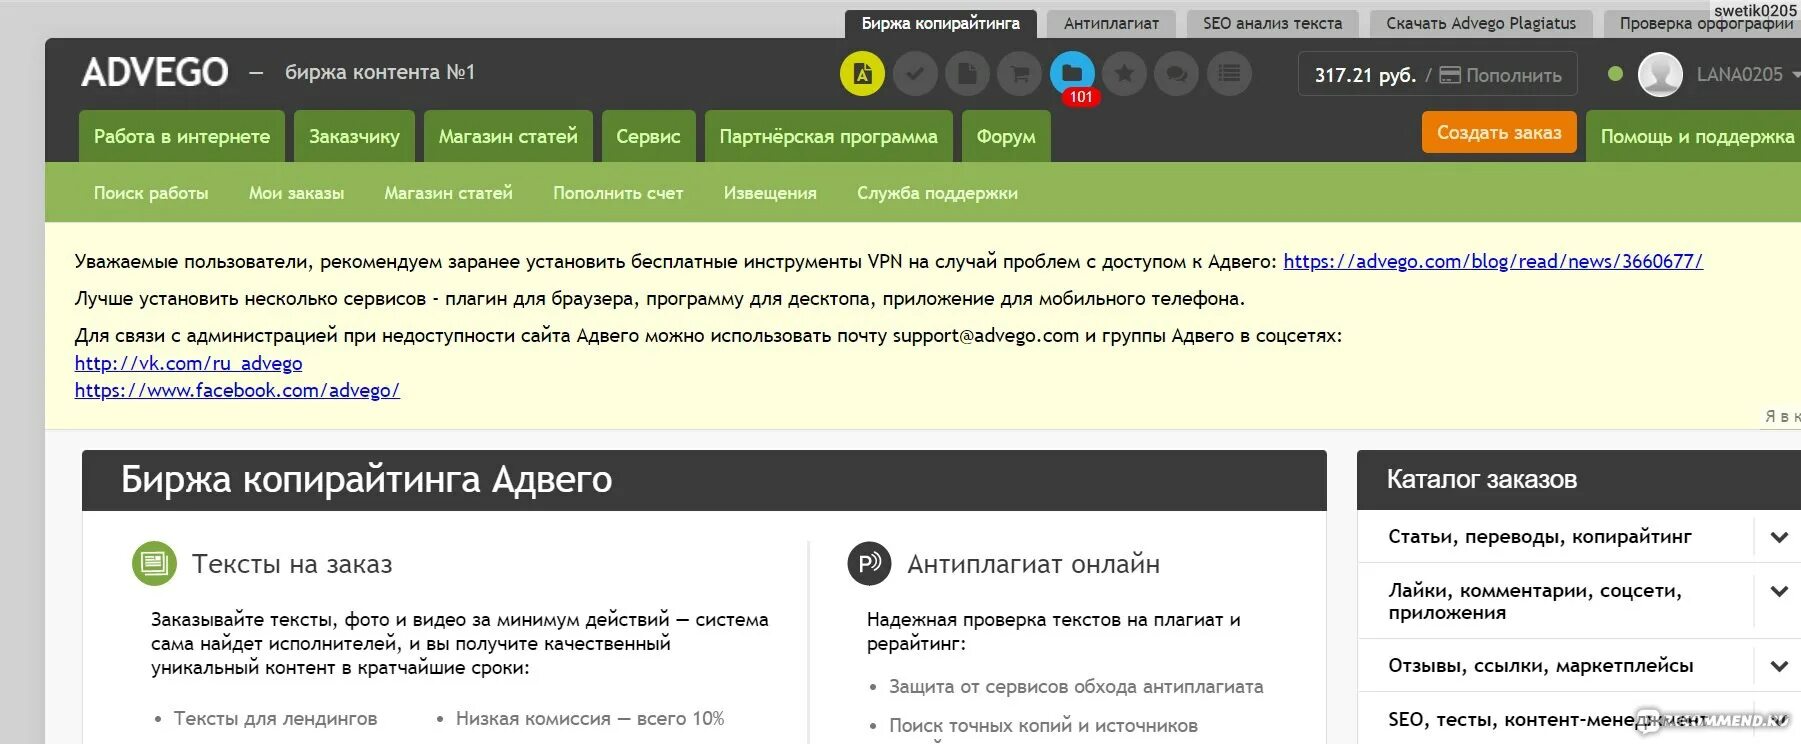Click Защита от сервисов обхода антиплагиата bullet
This screenshot has height=744, width=1801.
coord(1076,686)
